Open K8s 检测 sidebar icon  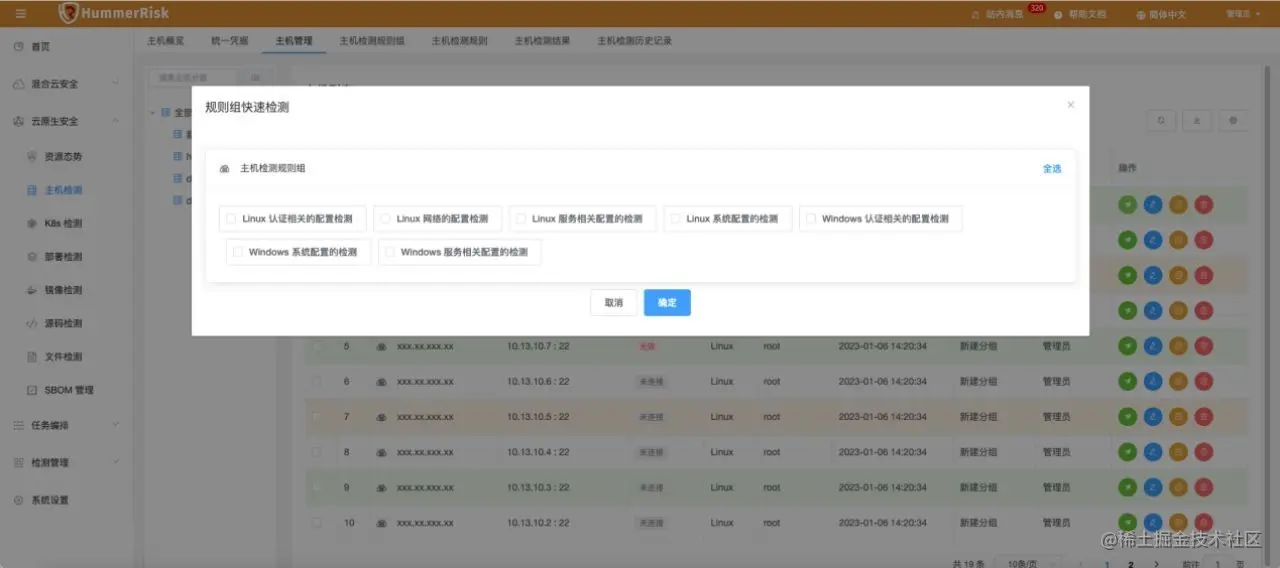point(33,223)
